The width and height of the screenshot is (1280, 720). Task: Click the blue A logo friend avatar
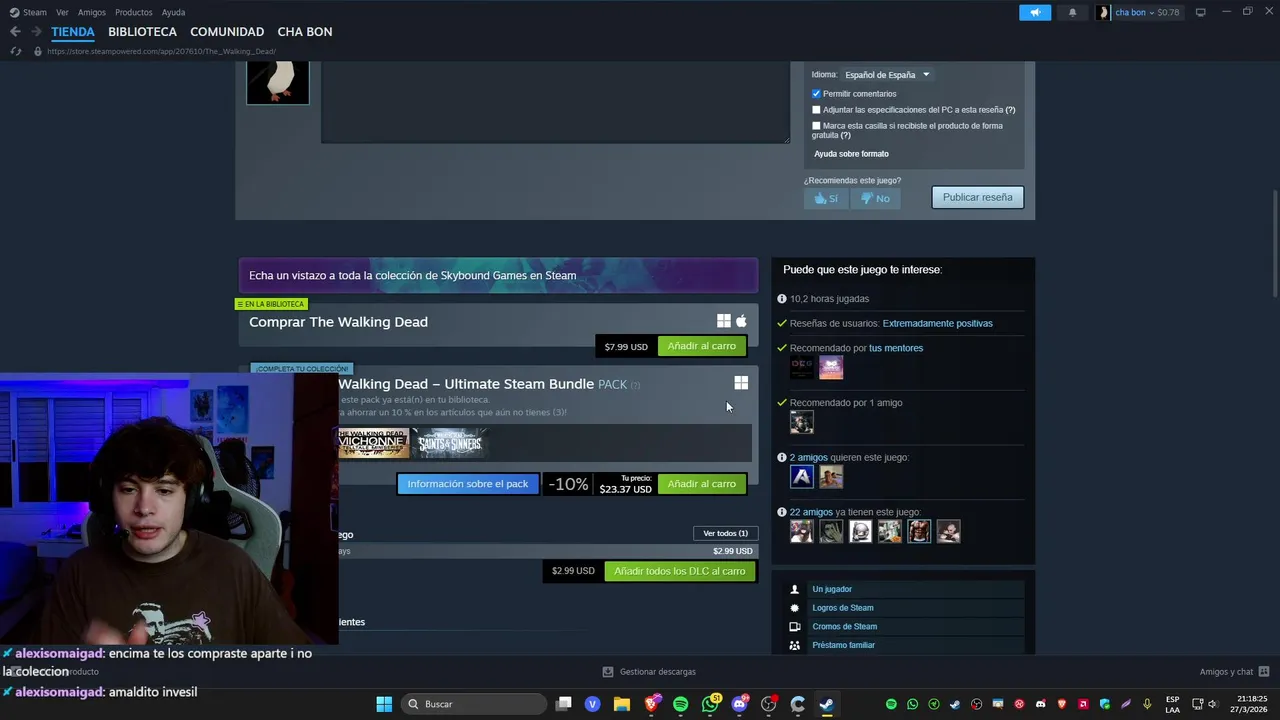(x=802, y=477)
